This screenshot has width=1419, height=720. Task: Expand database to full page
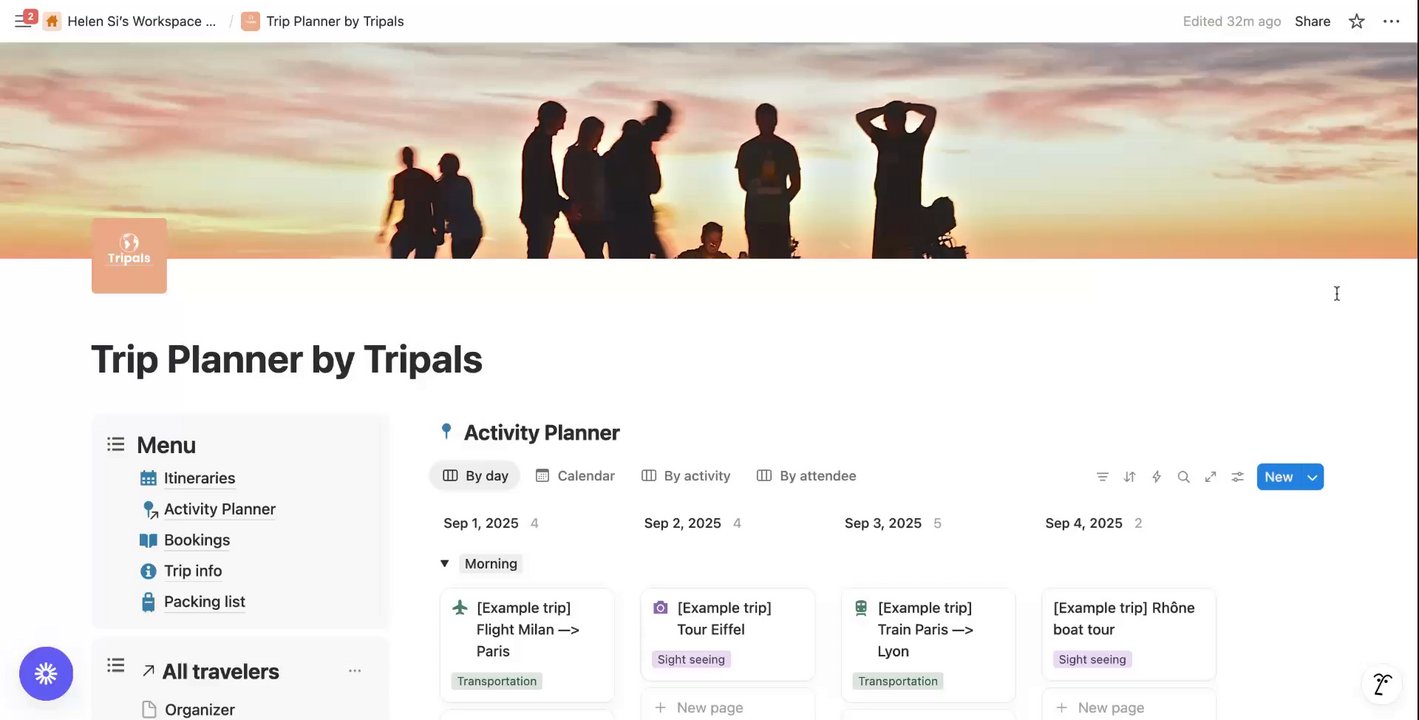point(1210,477)
